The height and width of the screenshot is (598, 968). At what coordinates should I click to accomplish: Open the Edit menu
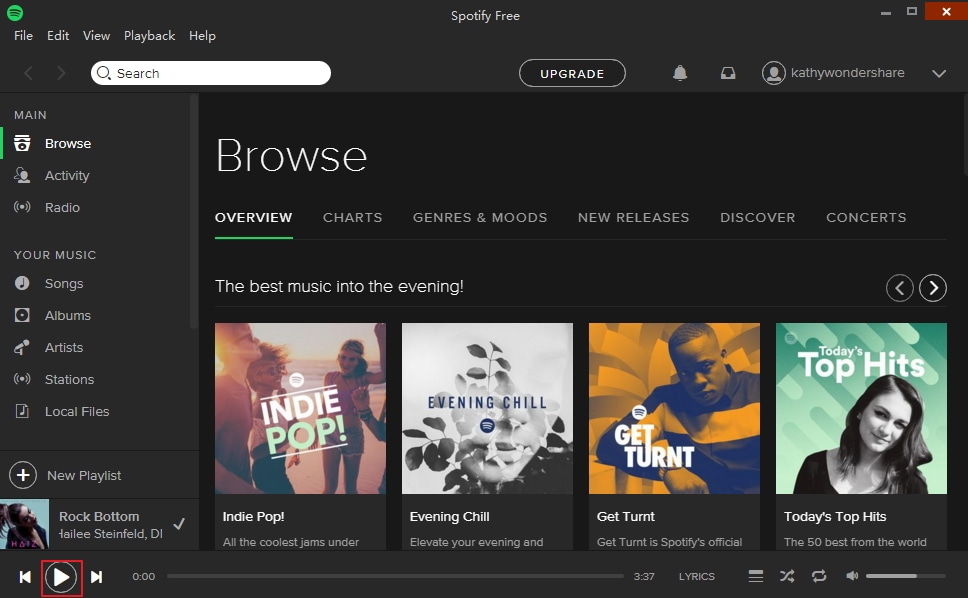[x=58, y=36]
